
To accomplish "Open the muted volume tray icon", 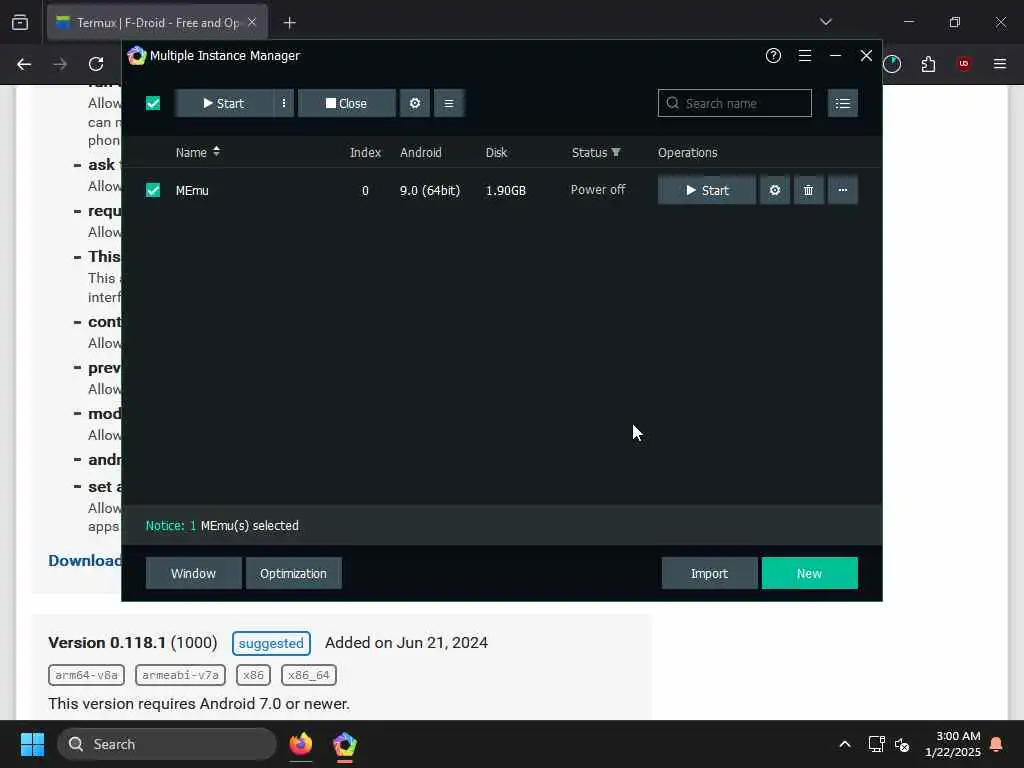I will click(x=903, y=744).
